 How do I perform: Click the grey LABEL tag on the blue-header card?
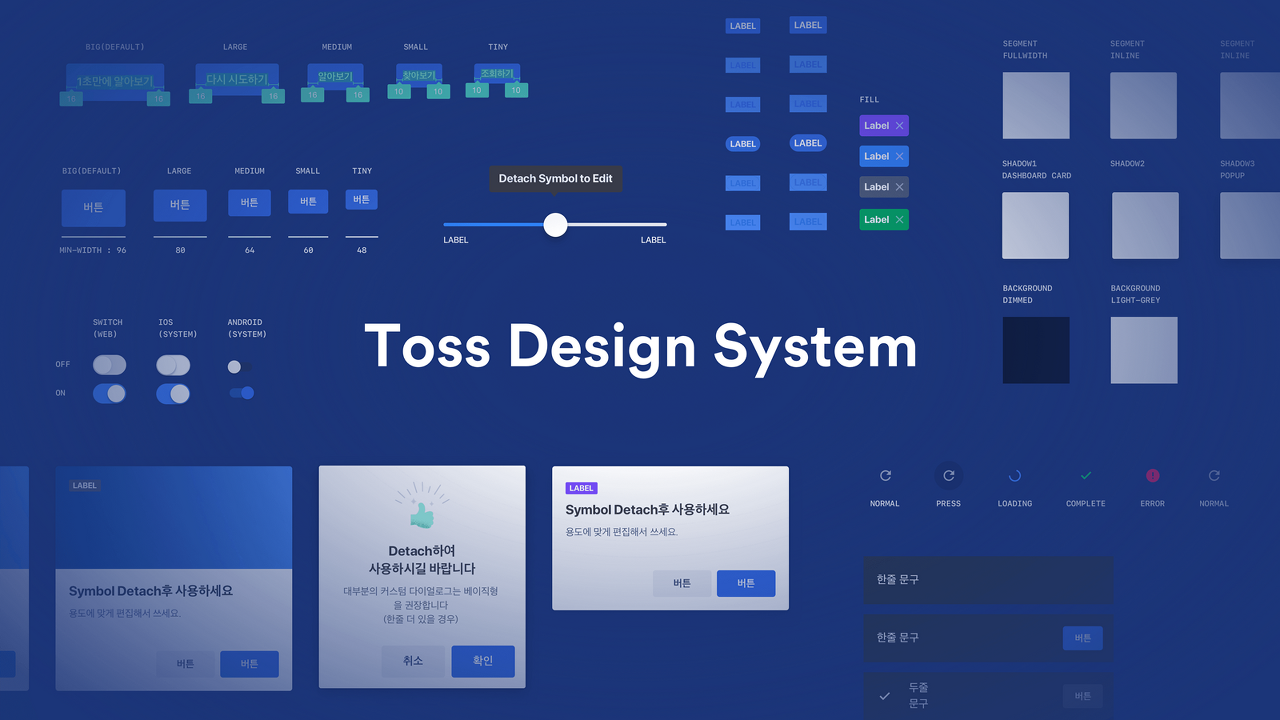point(85,485)
